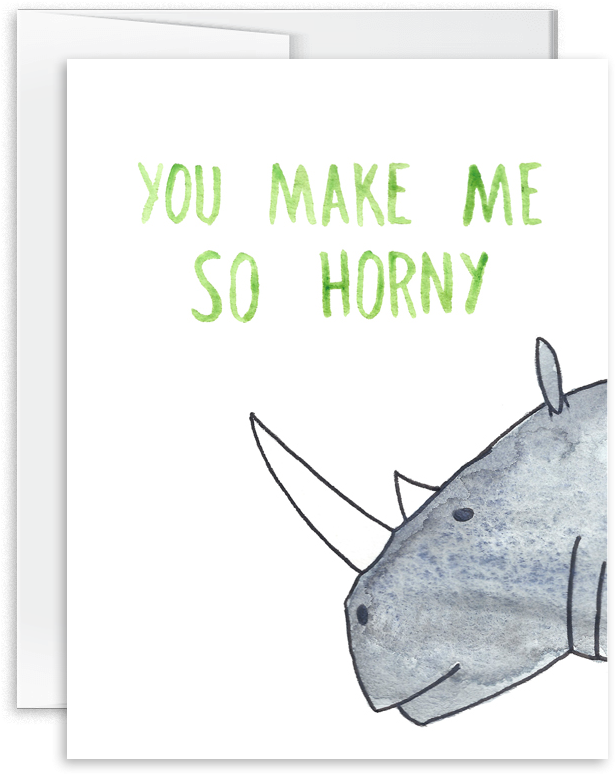Select the rhino's pointed ear
This screenshot has height=775, width=616.
pyautogui.click(x=549, y=374)
